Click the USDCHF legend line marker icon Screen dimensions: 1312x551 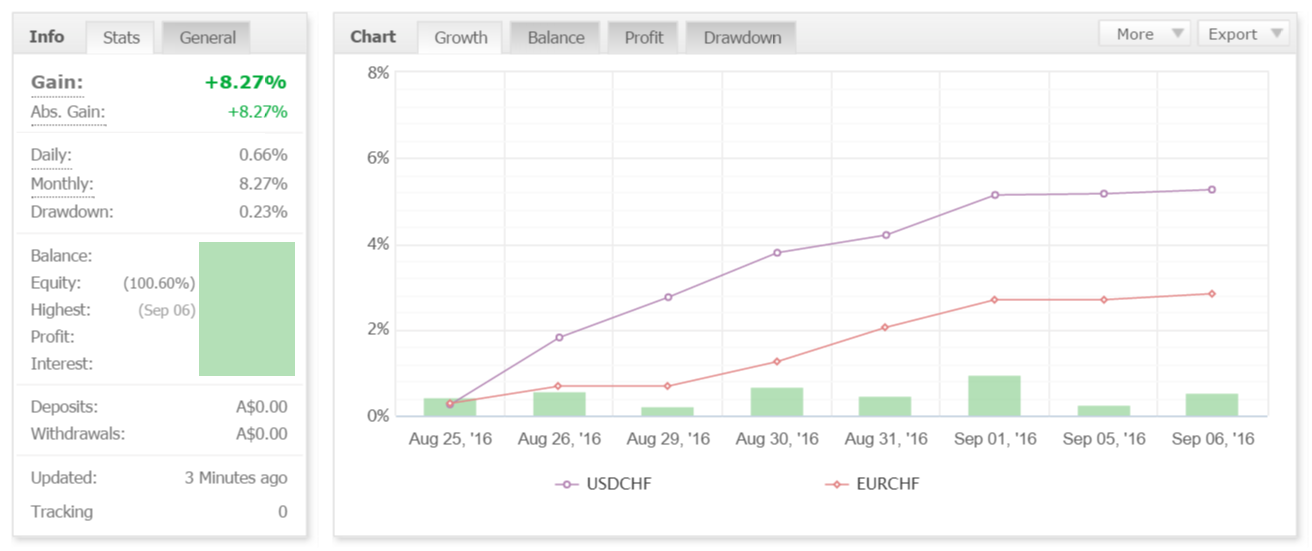pyautogui.click(x=567, y=484)
